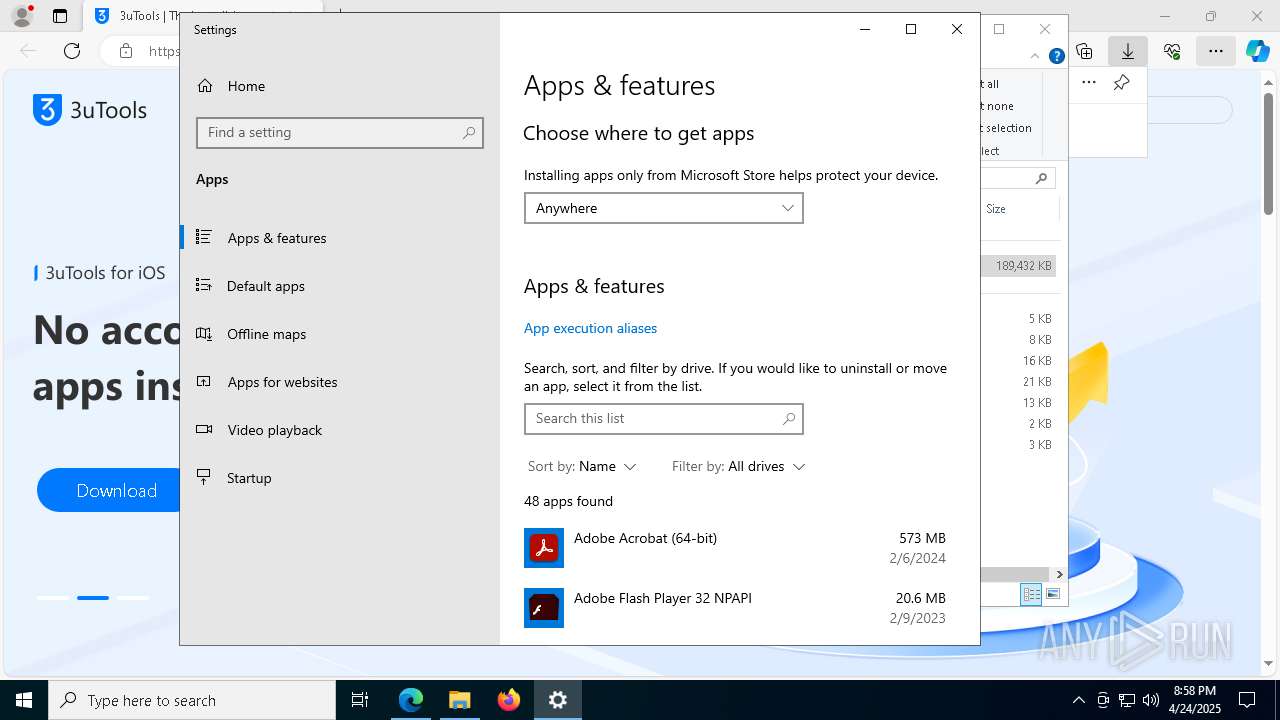Viewport: 1280px width, 720px height.
Task: Click help icon in File Explorer window
Action: click(x=1056, y=56)
